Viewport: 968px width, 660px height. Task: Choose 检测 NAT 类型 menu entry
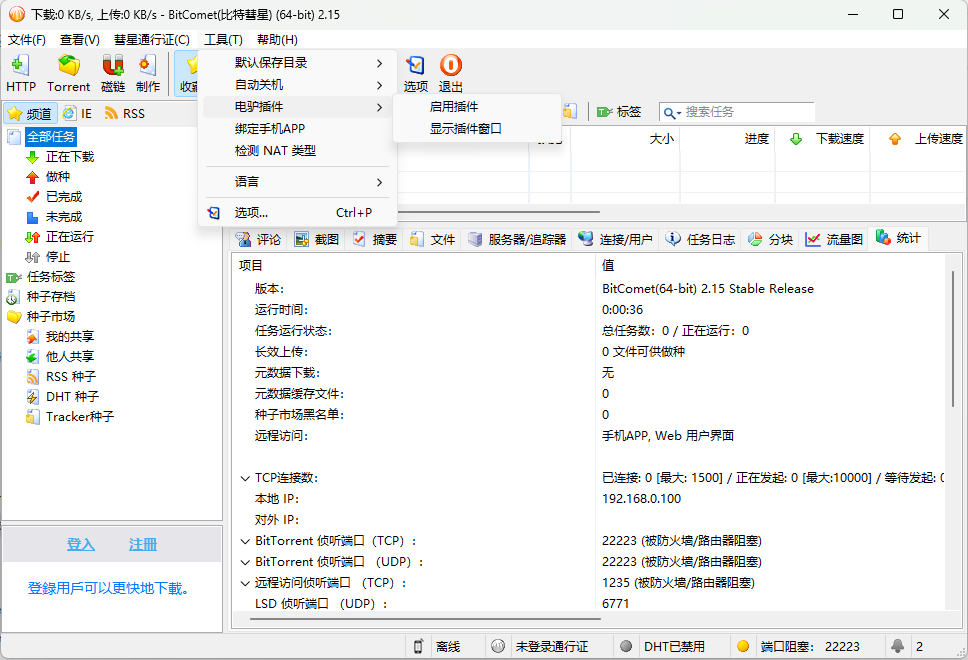[297, 151]
